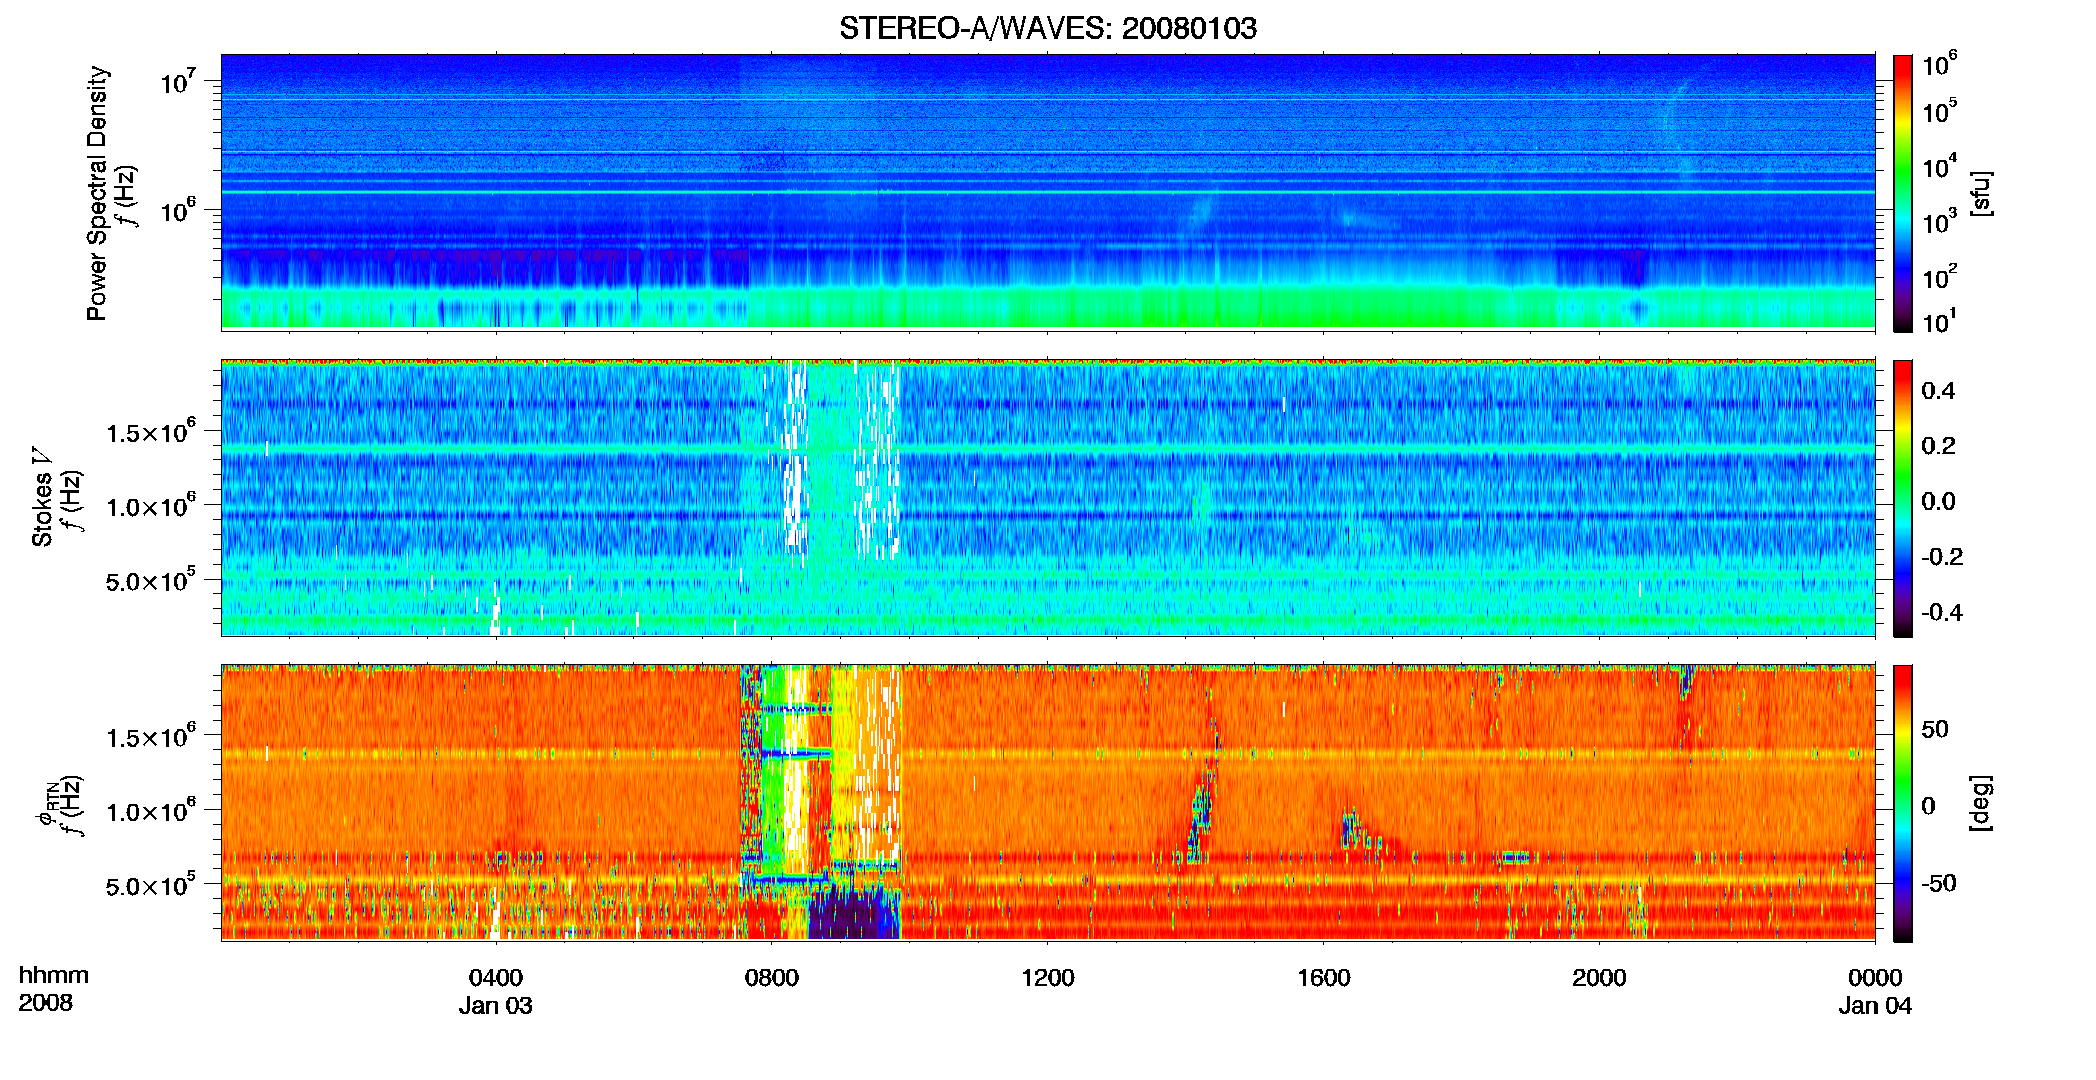Select the 10^2 label on the sfu colorbar

[1940, 277]
